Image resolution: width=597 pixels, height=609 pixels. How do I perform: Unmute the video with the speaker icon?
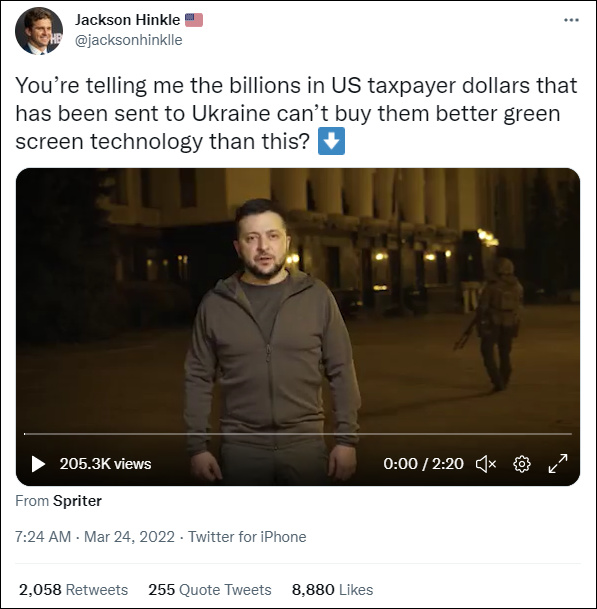tap(486, 464)
